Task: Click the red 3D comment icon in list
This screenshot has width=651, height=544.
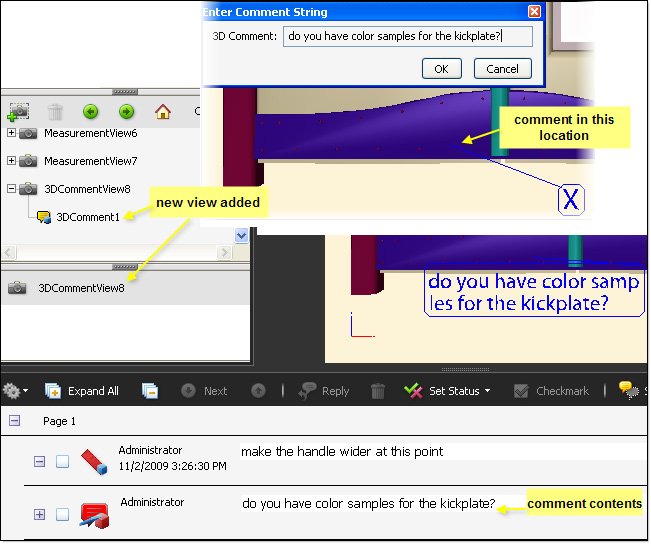Action: 93,515
